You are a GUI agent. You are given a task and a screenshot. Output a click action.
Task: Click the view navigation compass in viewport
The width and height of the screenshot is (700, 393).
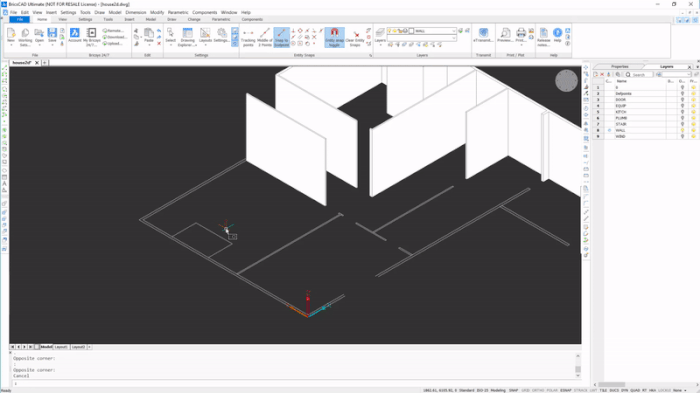pos(566,81)
